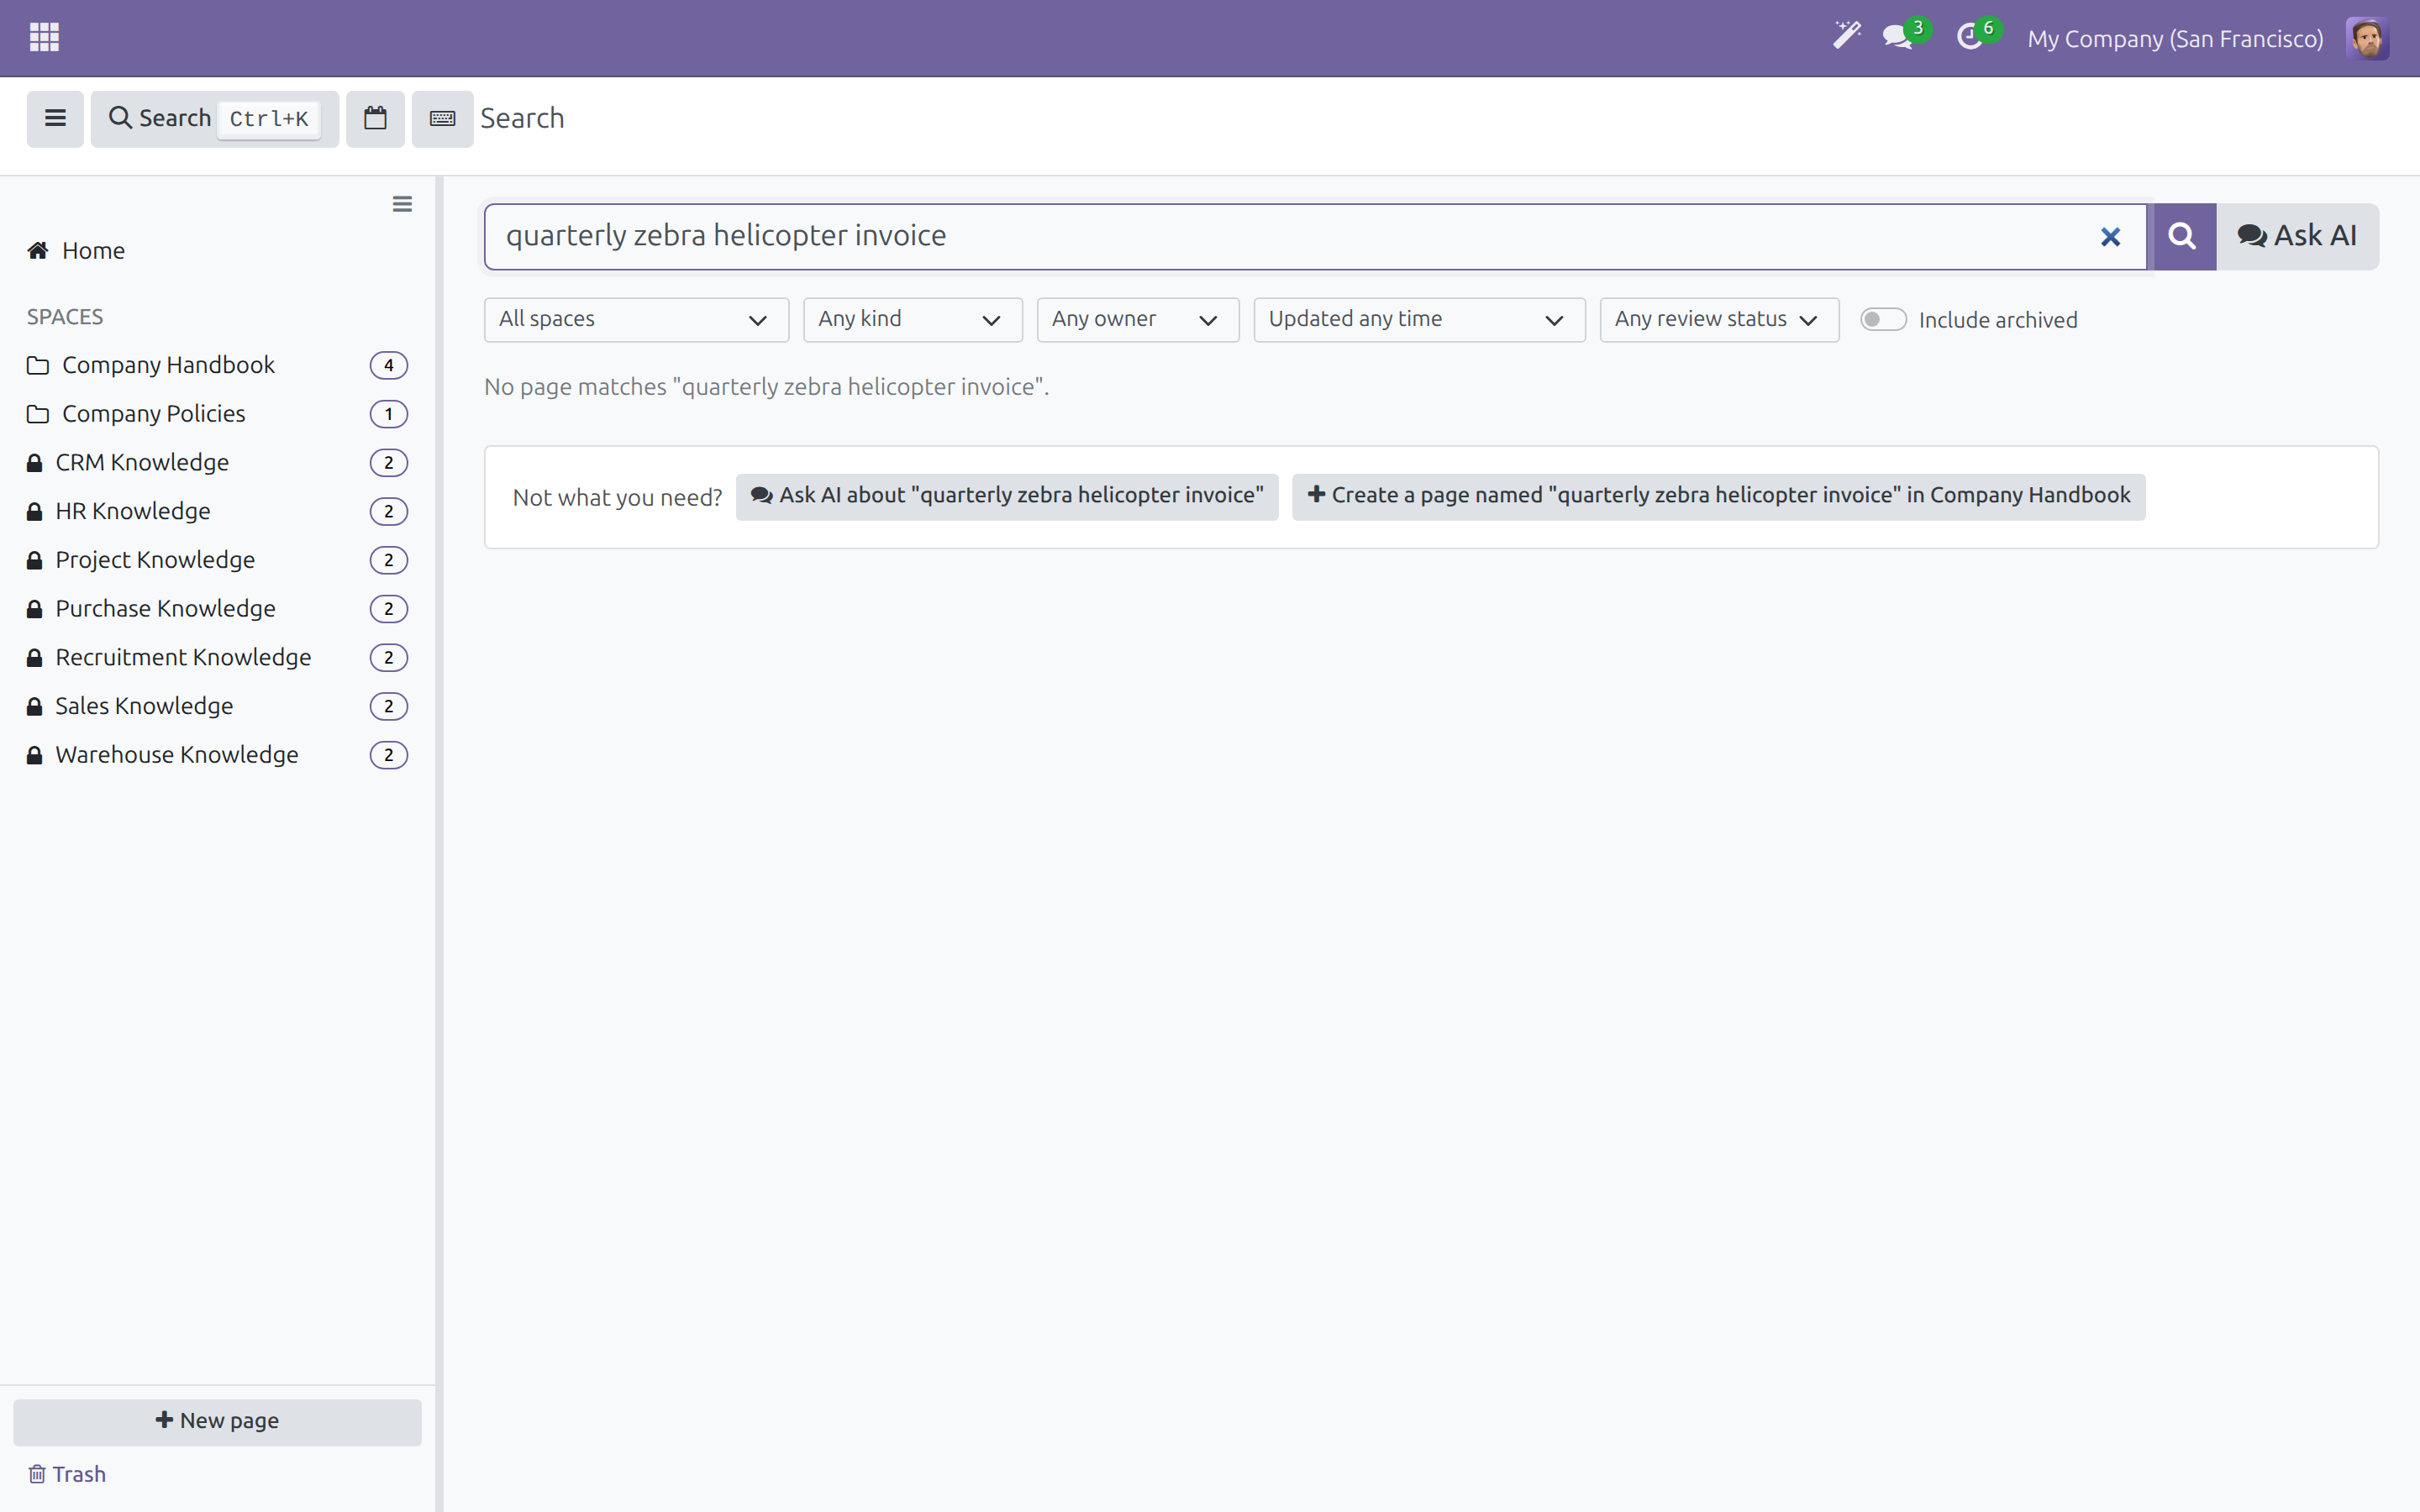Image resolution: width=2420 pixels, height=1512 pixels.
Task: Click the magic wand icon in top bar
Action: click(1846, 37)
